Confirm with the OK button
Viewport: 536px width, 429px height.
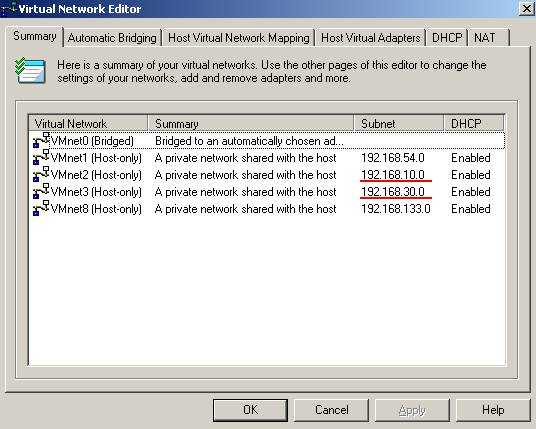(x=250, y=410)
